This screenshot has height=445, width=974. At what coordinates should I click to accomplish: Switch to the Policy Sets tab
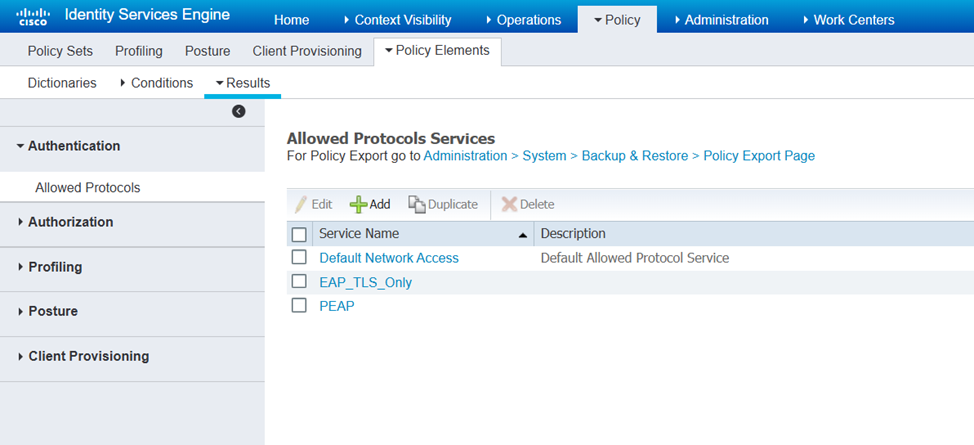click(x=60, y=51)
